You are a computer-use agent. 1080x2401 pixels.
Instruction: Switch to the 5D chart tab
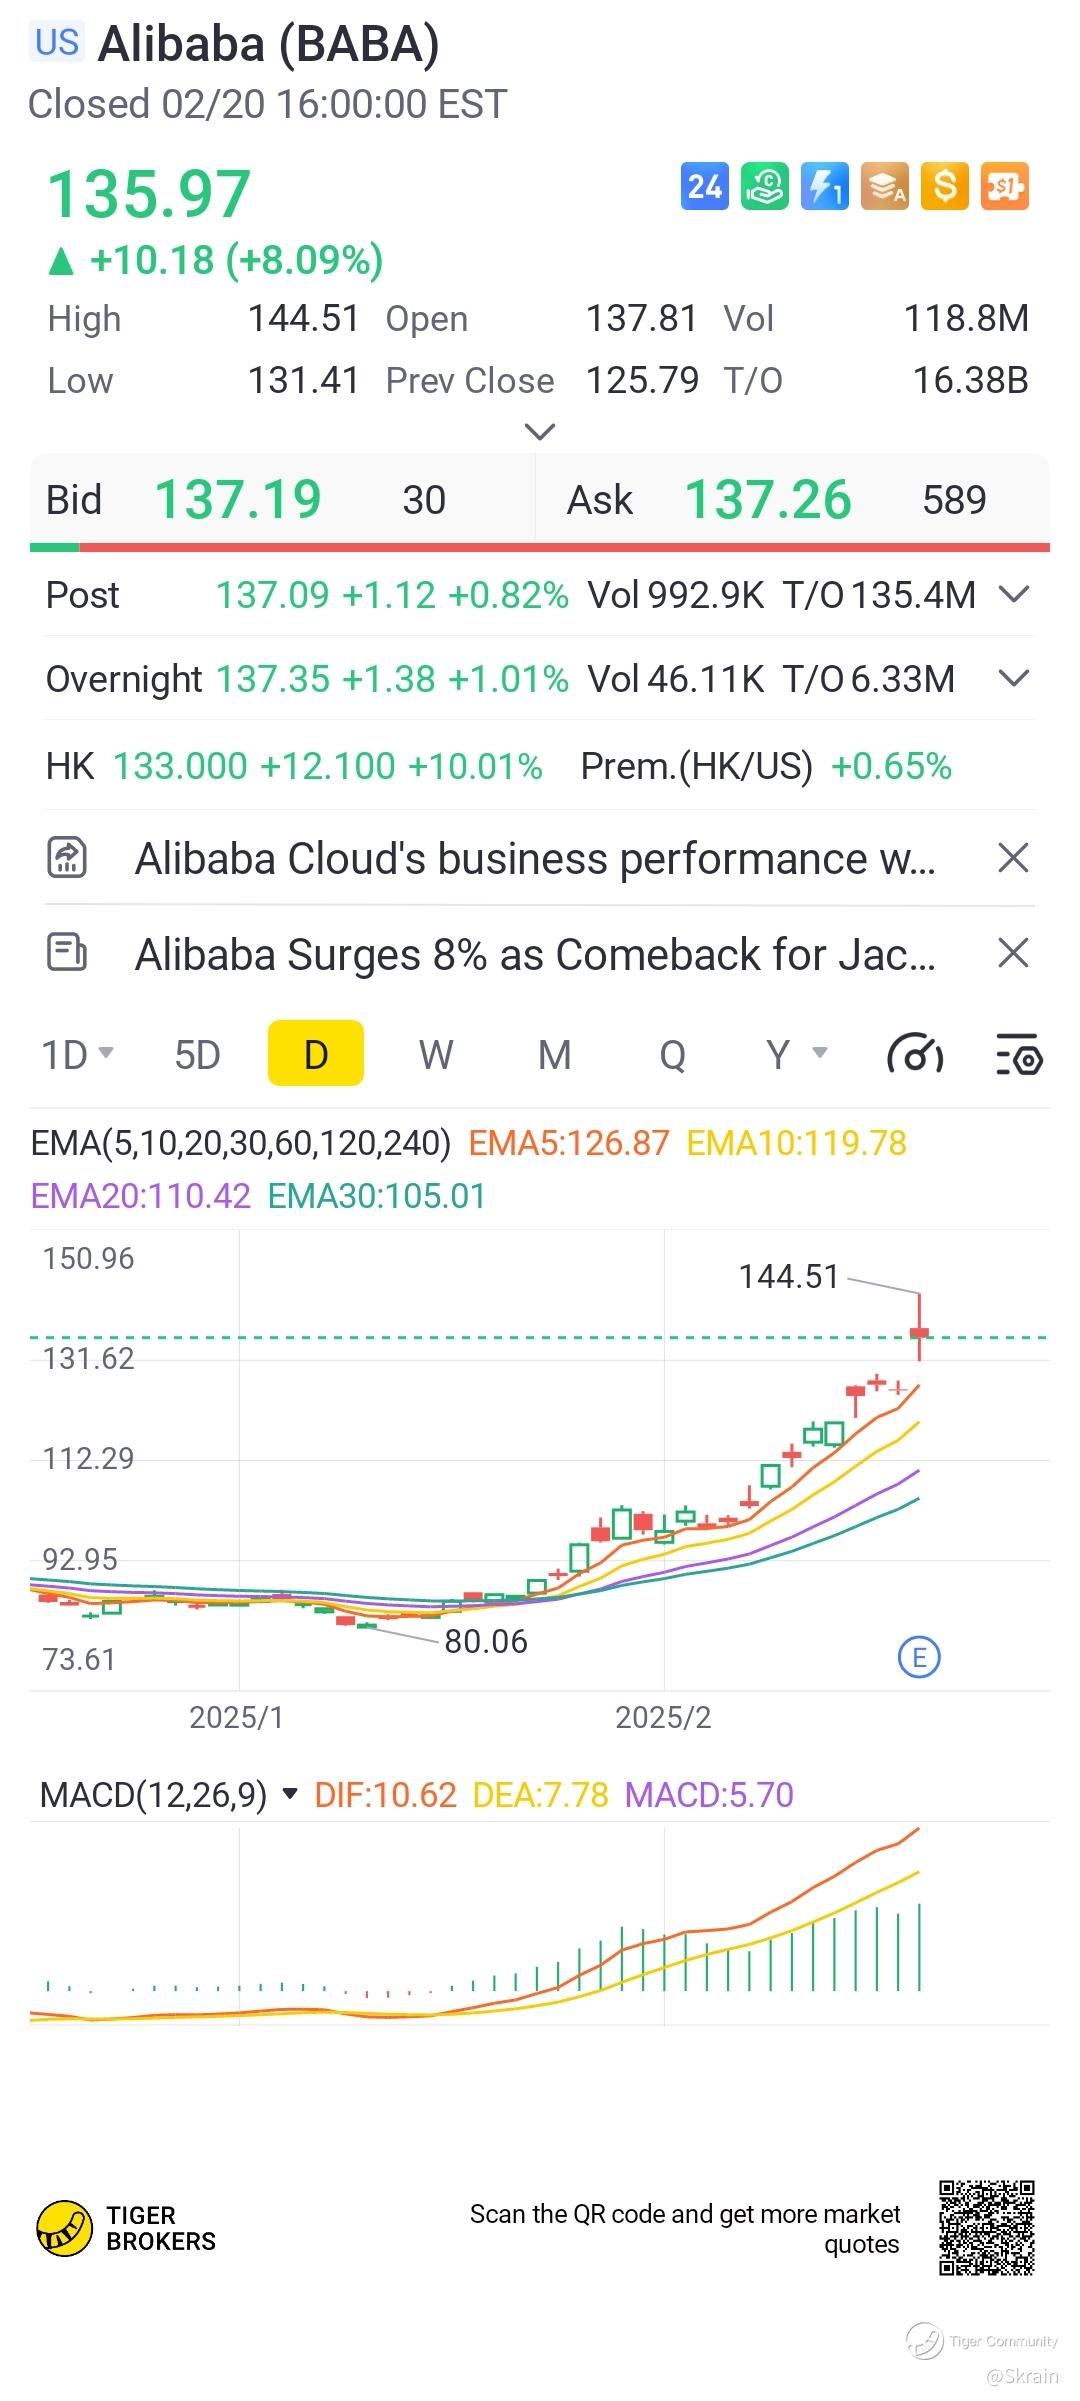coord(197,1055)
